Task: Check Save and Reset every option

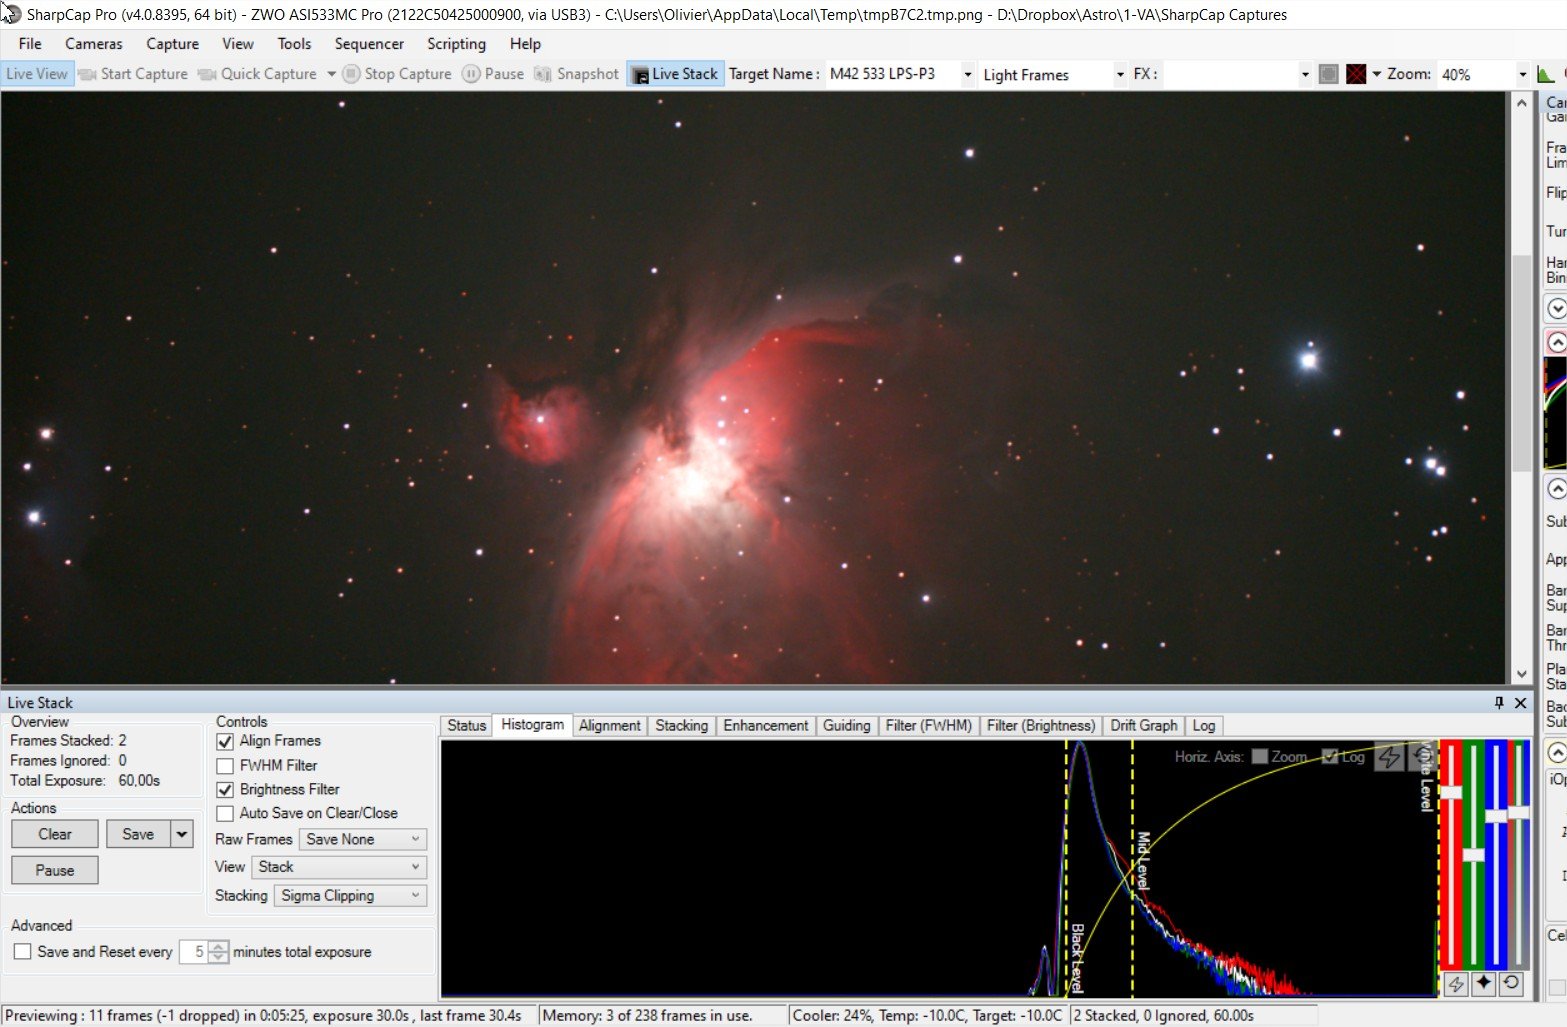Action: pos(22,952)
